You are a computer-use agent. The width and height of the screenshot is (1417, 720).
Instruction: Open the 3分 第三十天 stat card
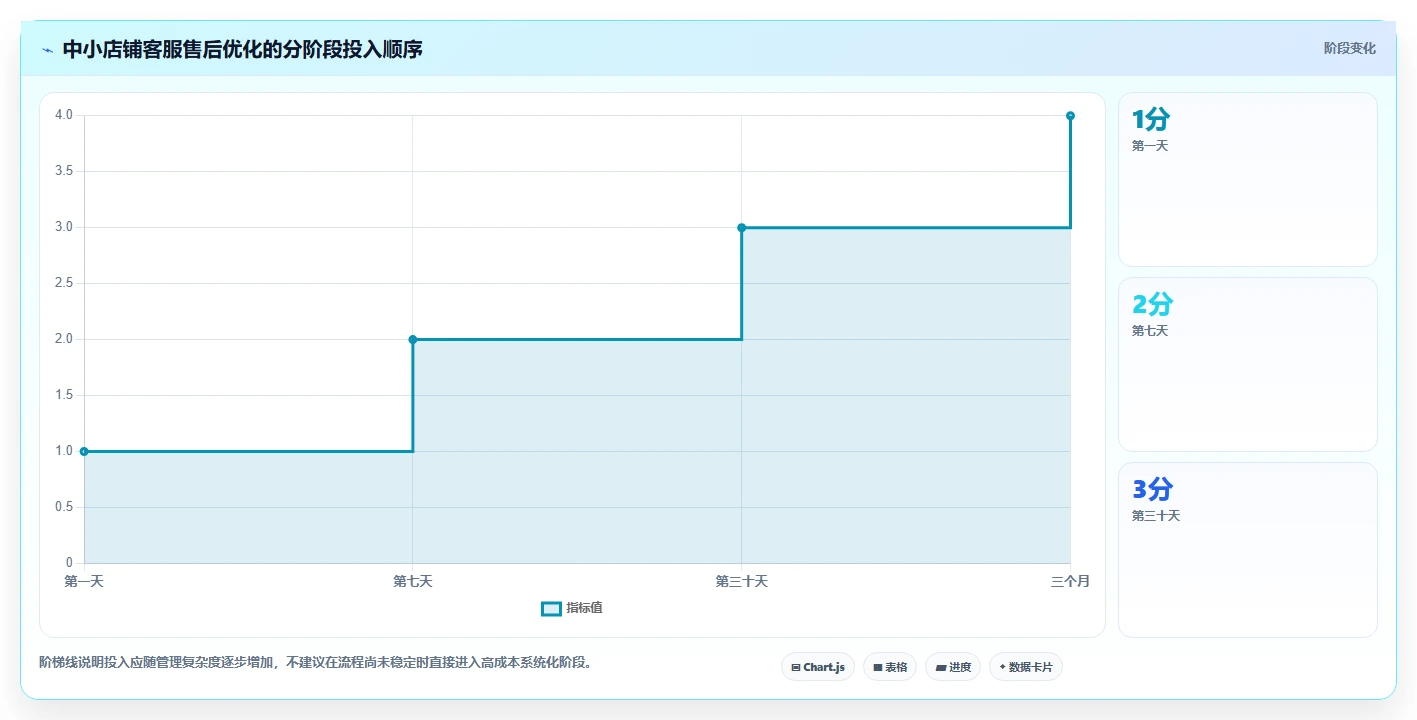click(x=1247, y=549)
